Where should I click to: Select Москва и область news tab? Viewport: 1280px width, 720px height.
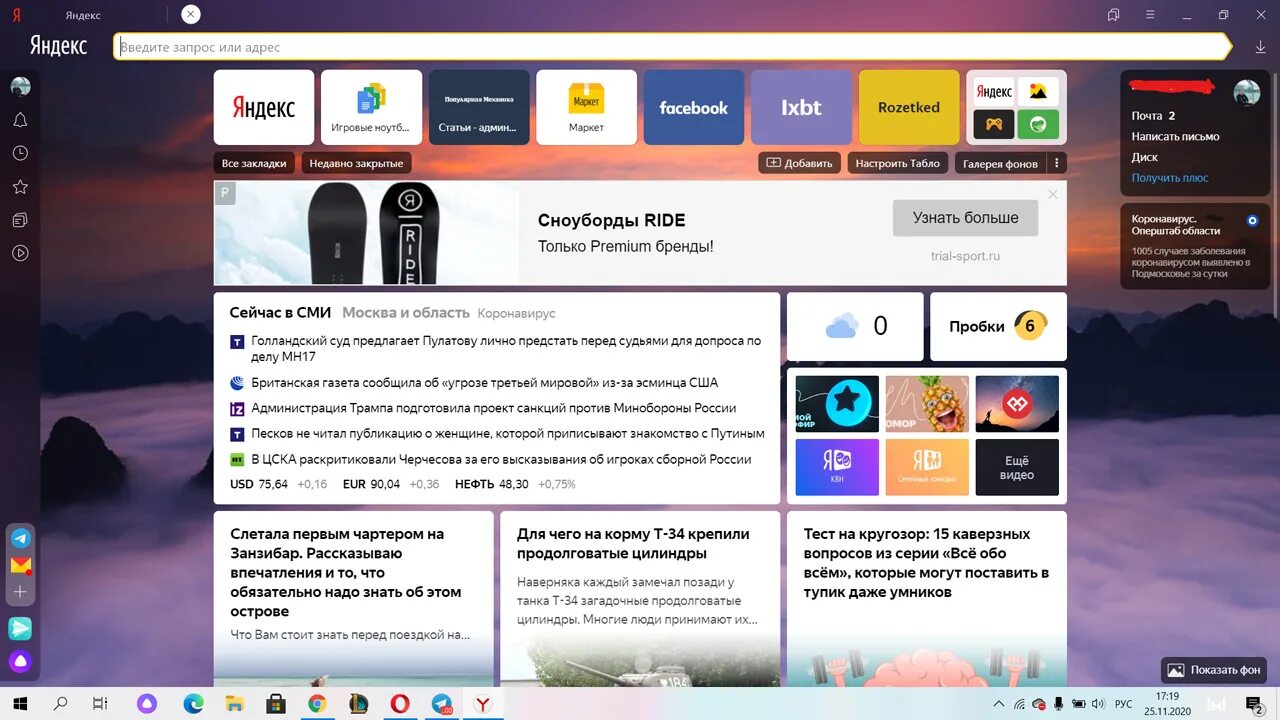(406, 313)
